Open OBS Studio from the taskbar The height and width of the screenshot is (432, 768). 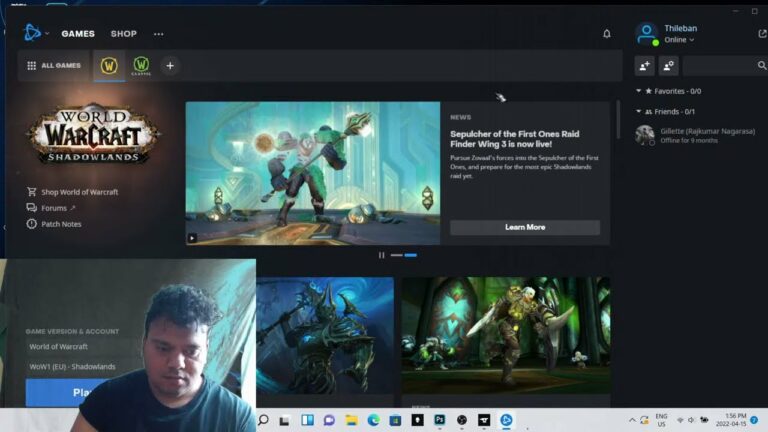[462, 420]
